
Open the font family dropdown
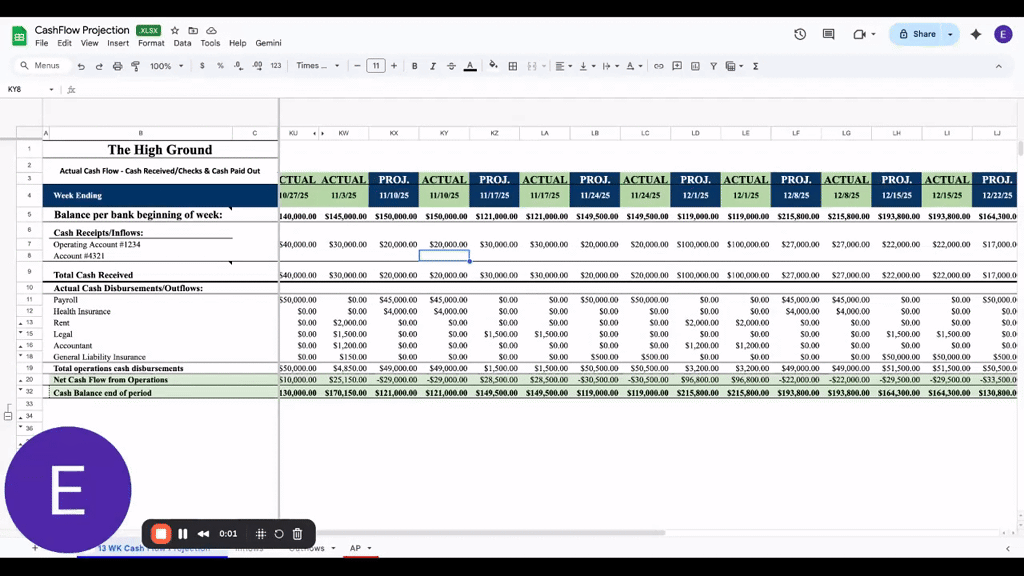click(x=318, y=65)
